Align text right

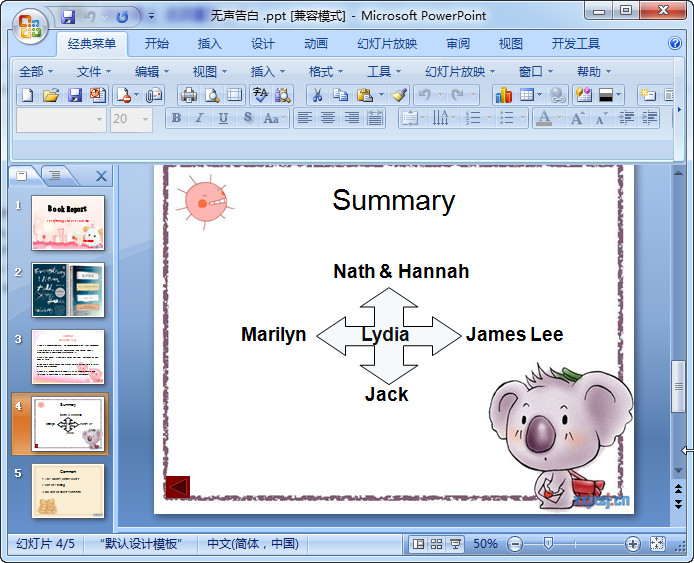point(352,118)
